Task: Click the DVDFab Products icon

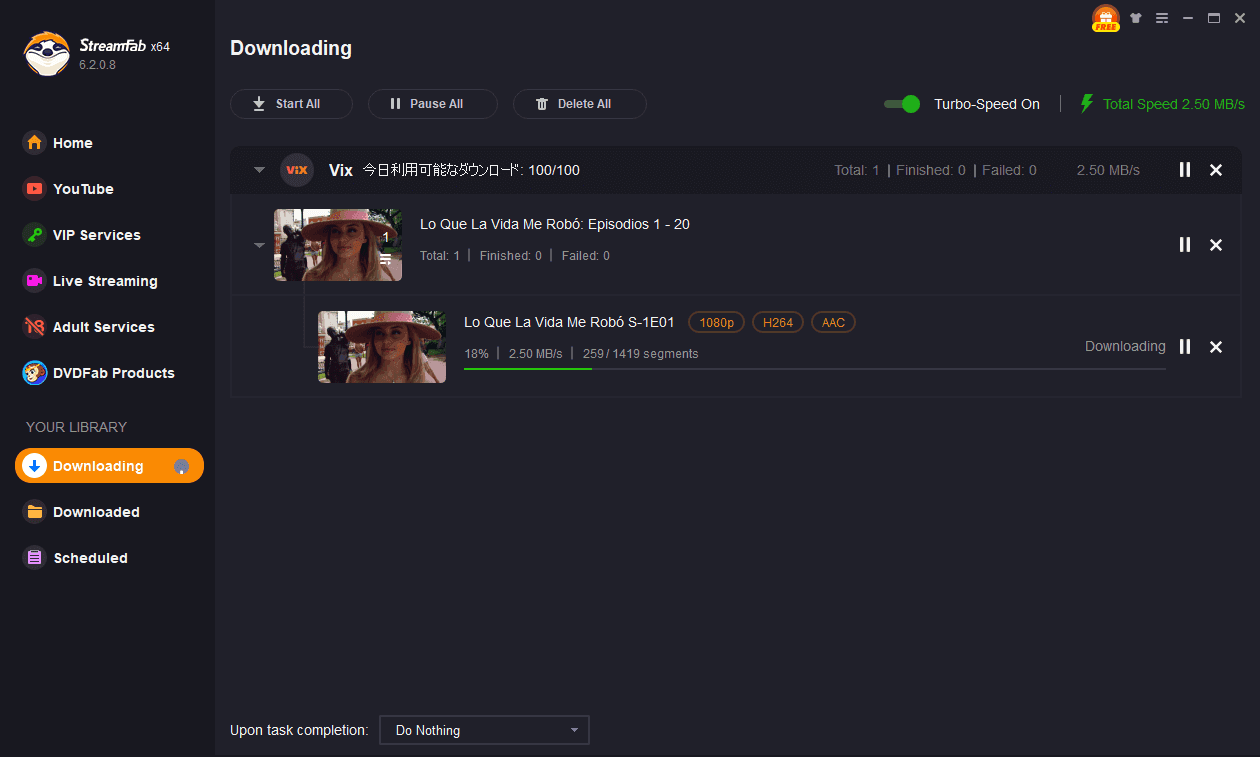Action: 35,373
